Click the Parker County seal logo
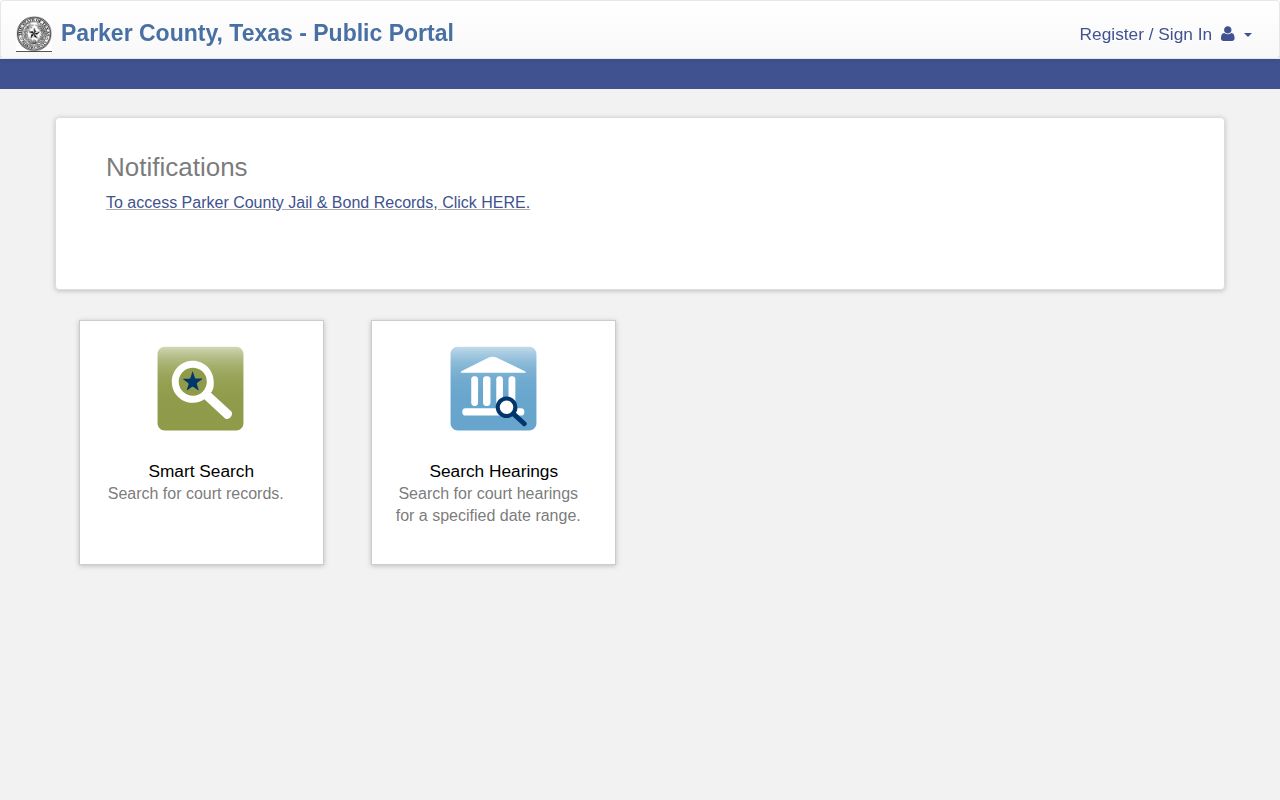This screenshot has width=1280, height=800. pos(34,34)
